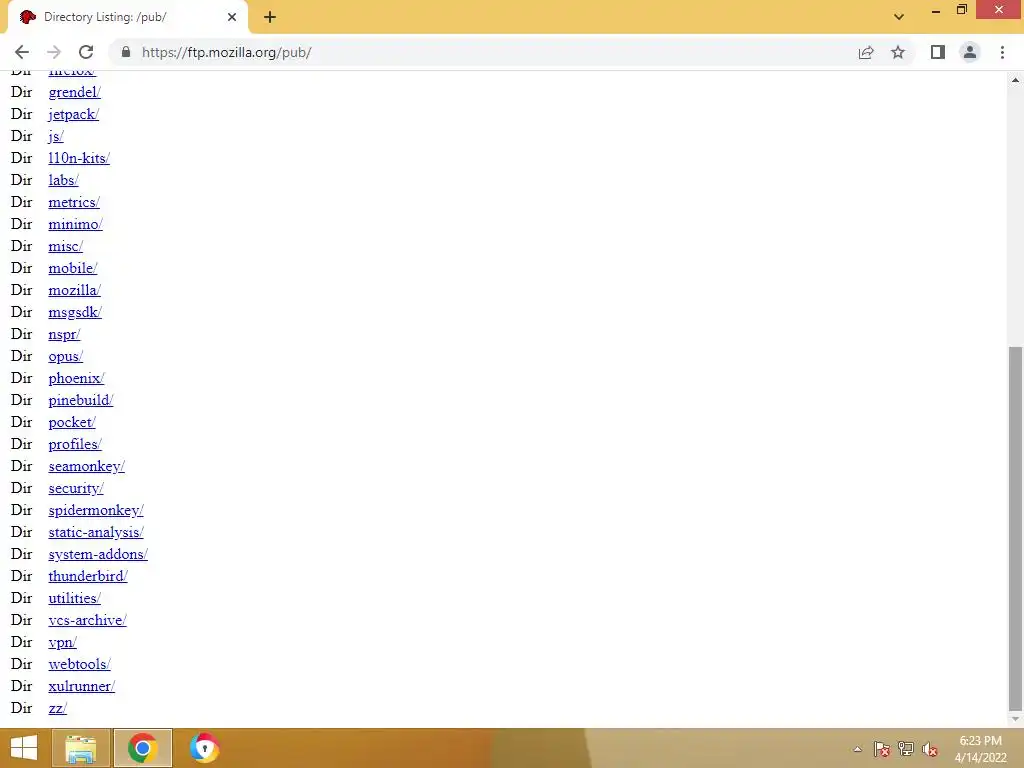Open the grendel/ directory link
The height and width of the screenshot is (768, 1024).
74,92
